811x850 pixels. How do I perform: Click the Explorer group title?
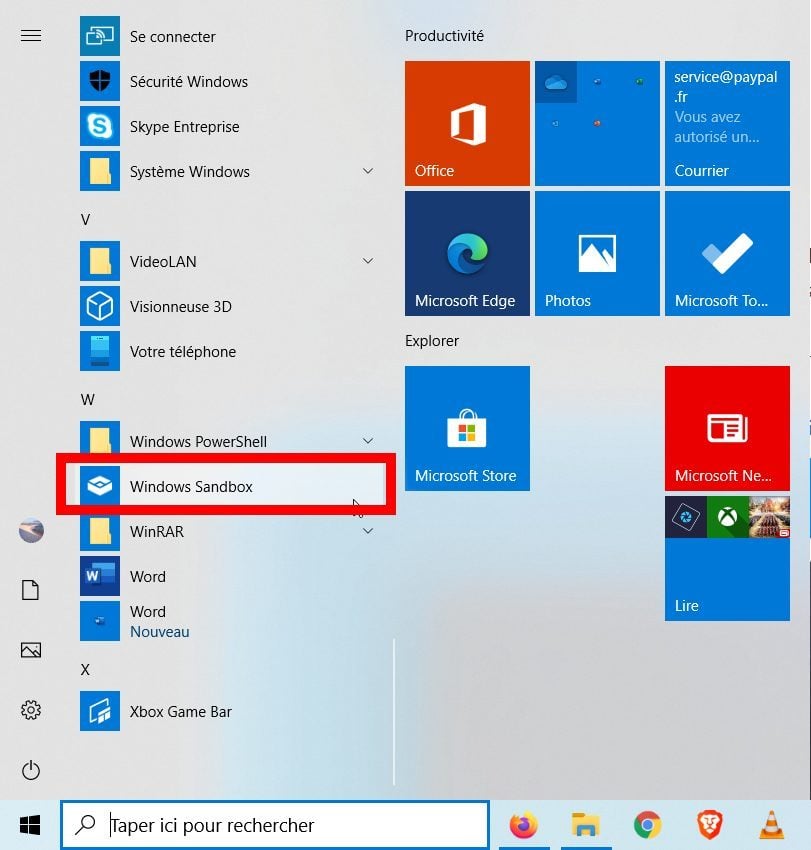click(x=432, y=340)
